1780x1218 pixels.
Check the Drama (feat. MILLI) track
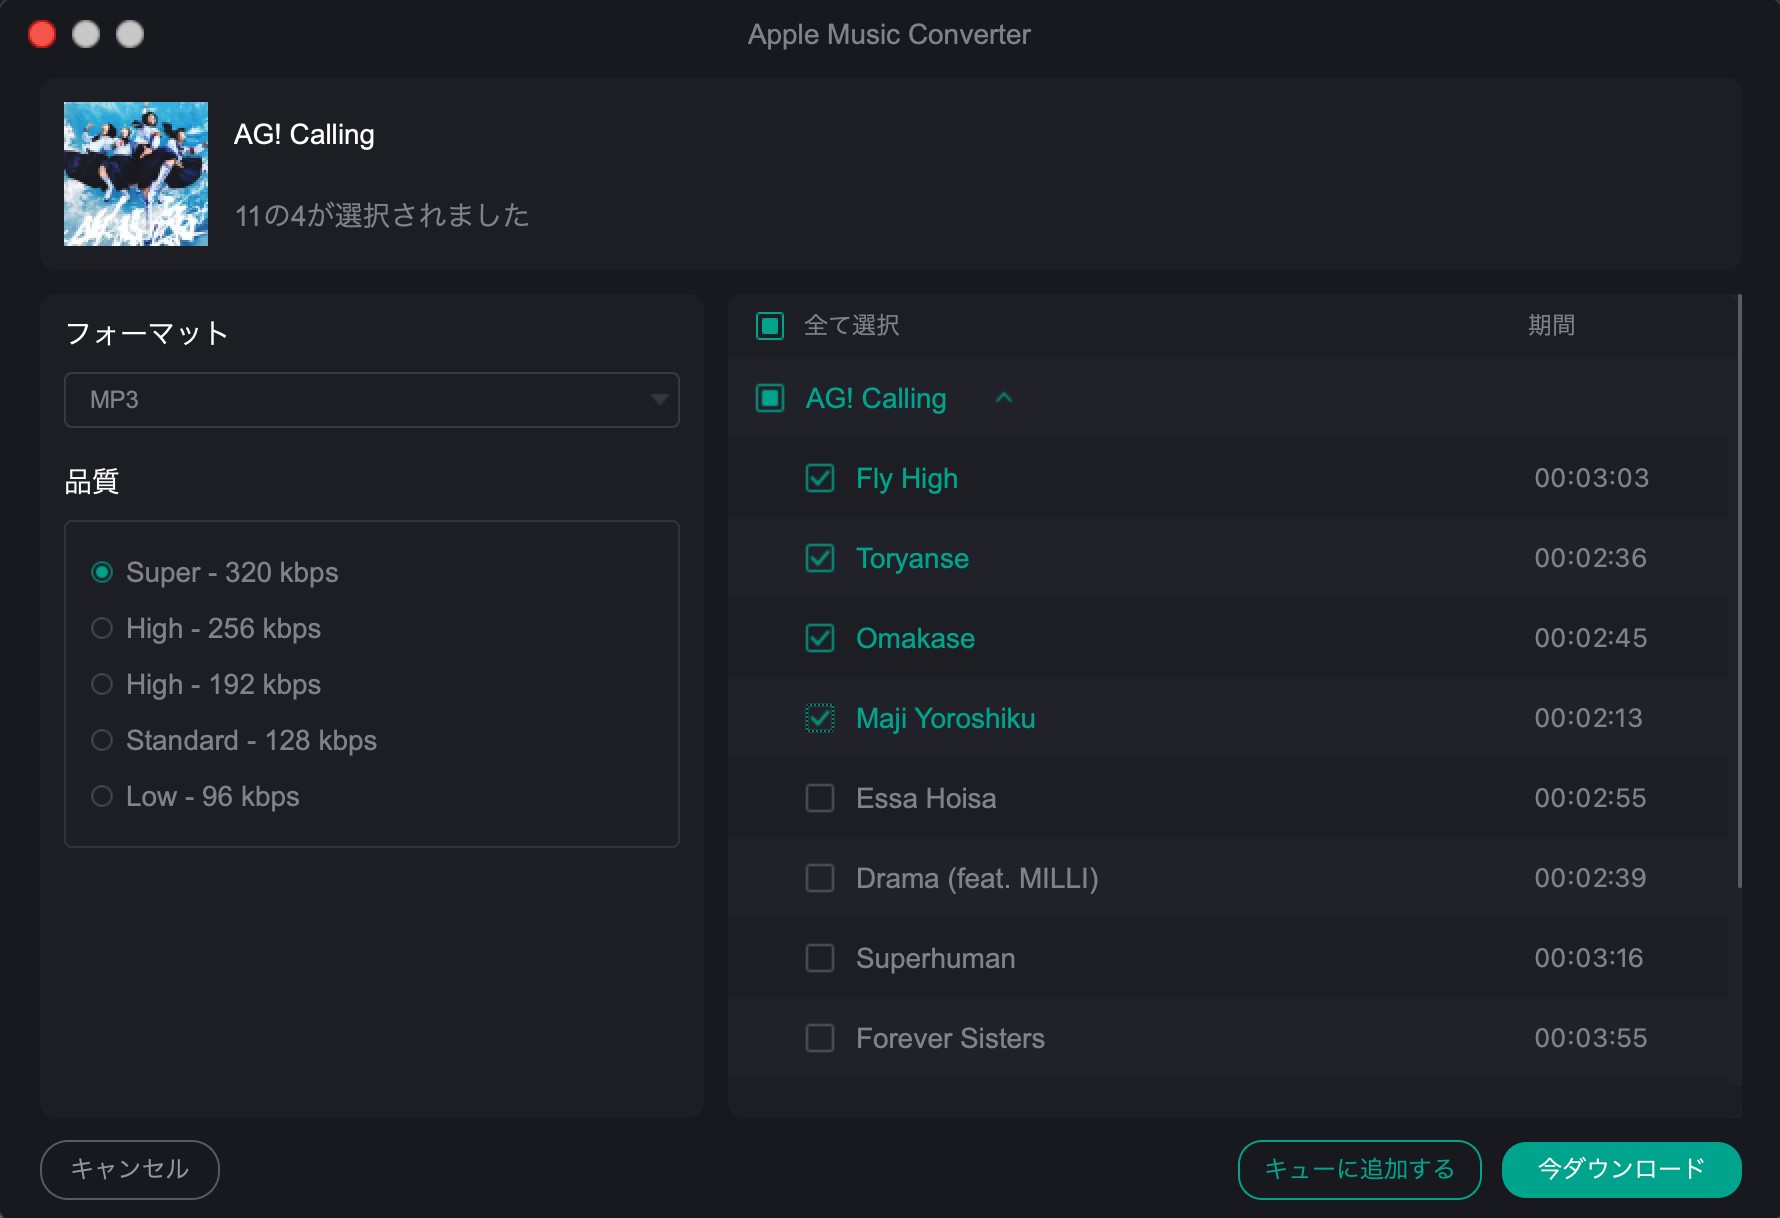coord(820,878)
